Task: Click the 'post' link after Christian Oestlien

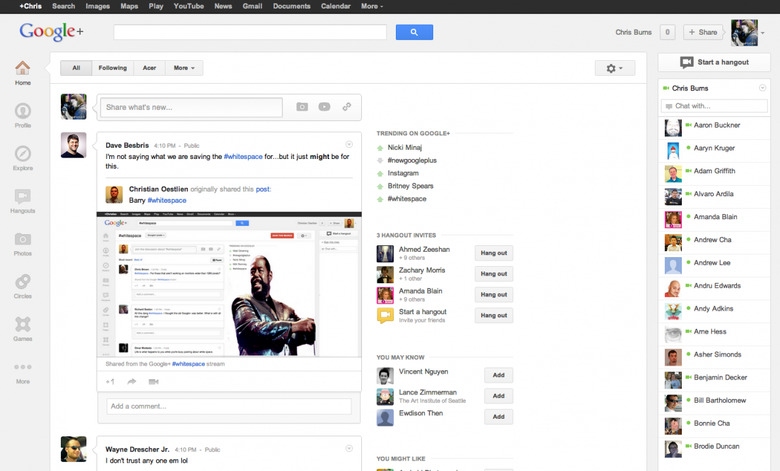Action: click(263, 189)
